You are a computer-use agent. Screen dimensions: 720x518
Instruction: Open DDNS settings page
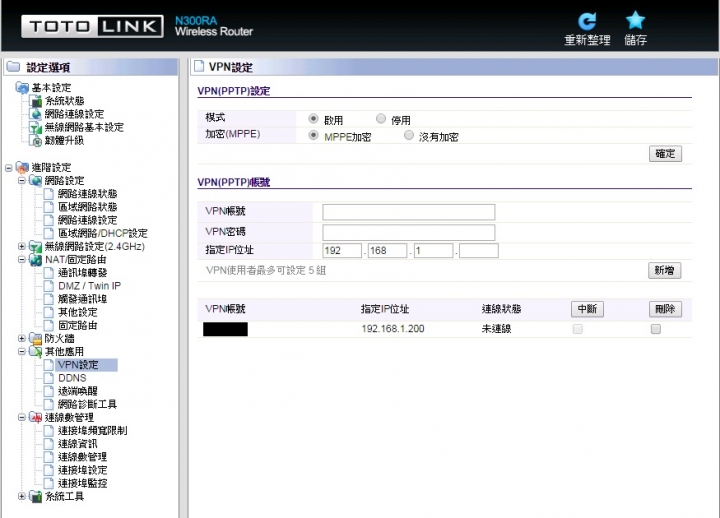coord(72,378)
